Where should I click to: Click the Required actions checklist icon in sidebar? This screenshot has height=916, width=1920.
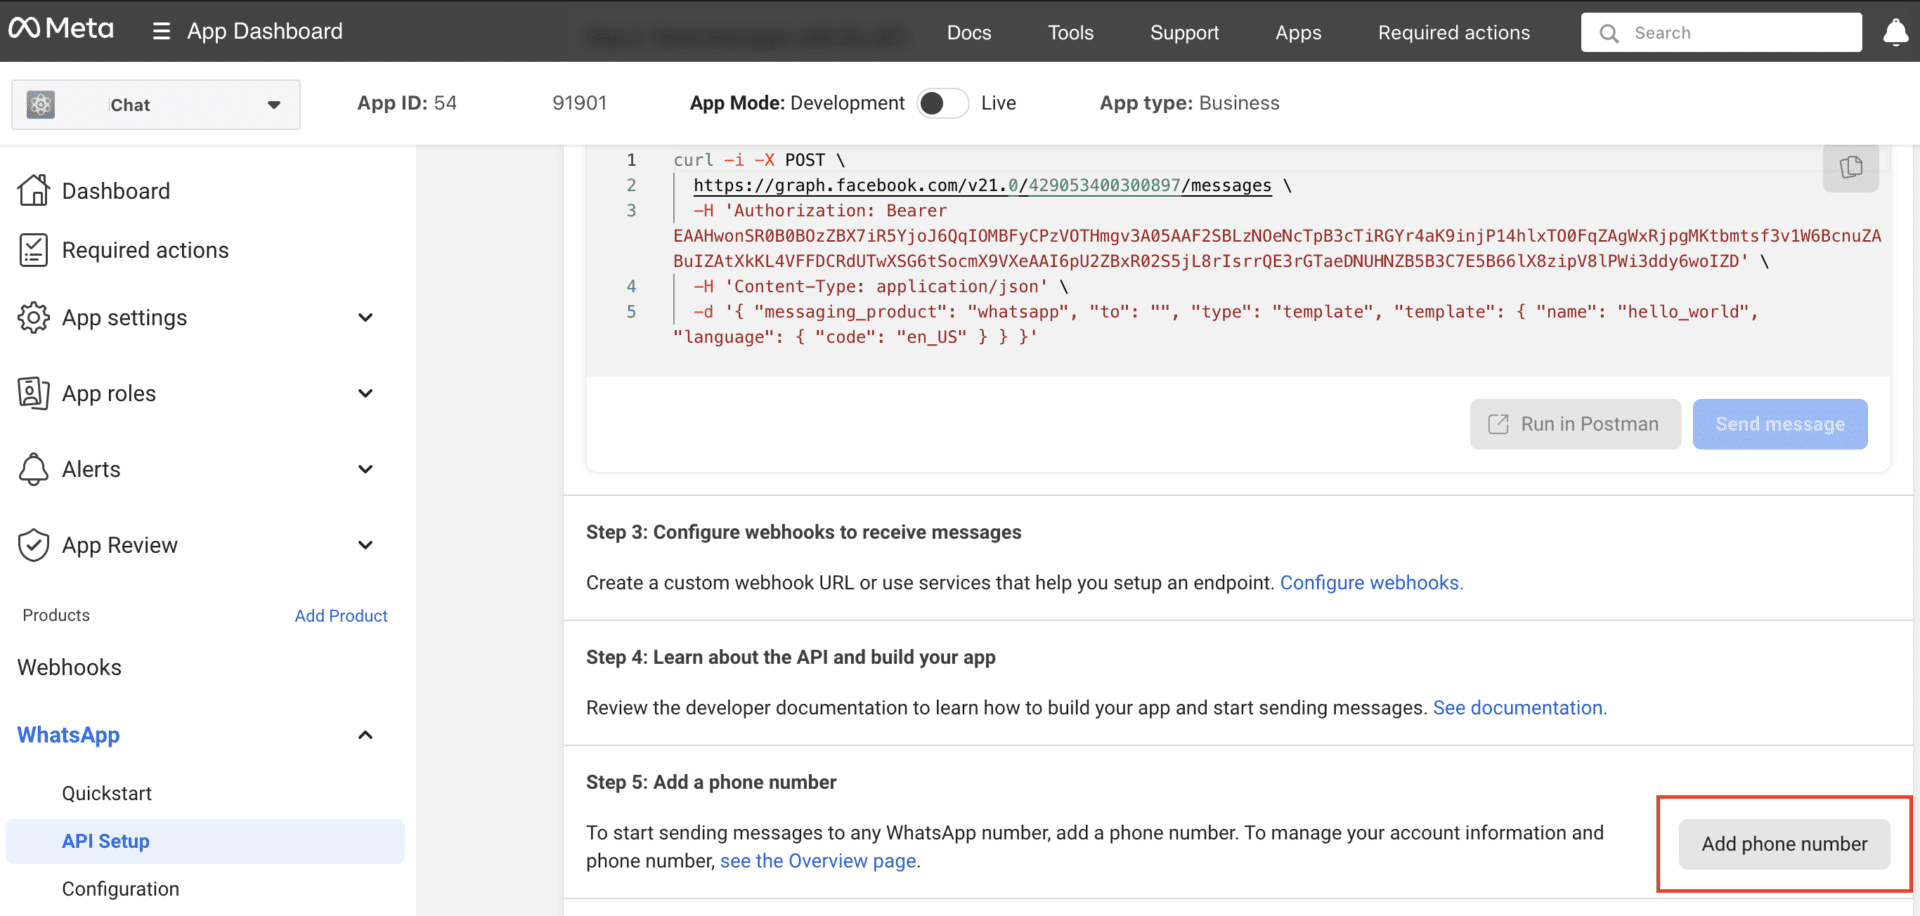[33, 250]
